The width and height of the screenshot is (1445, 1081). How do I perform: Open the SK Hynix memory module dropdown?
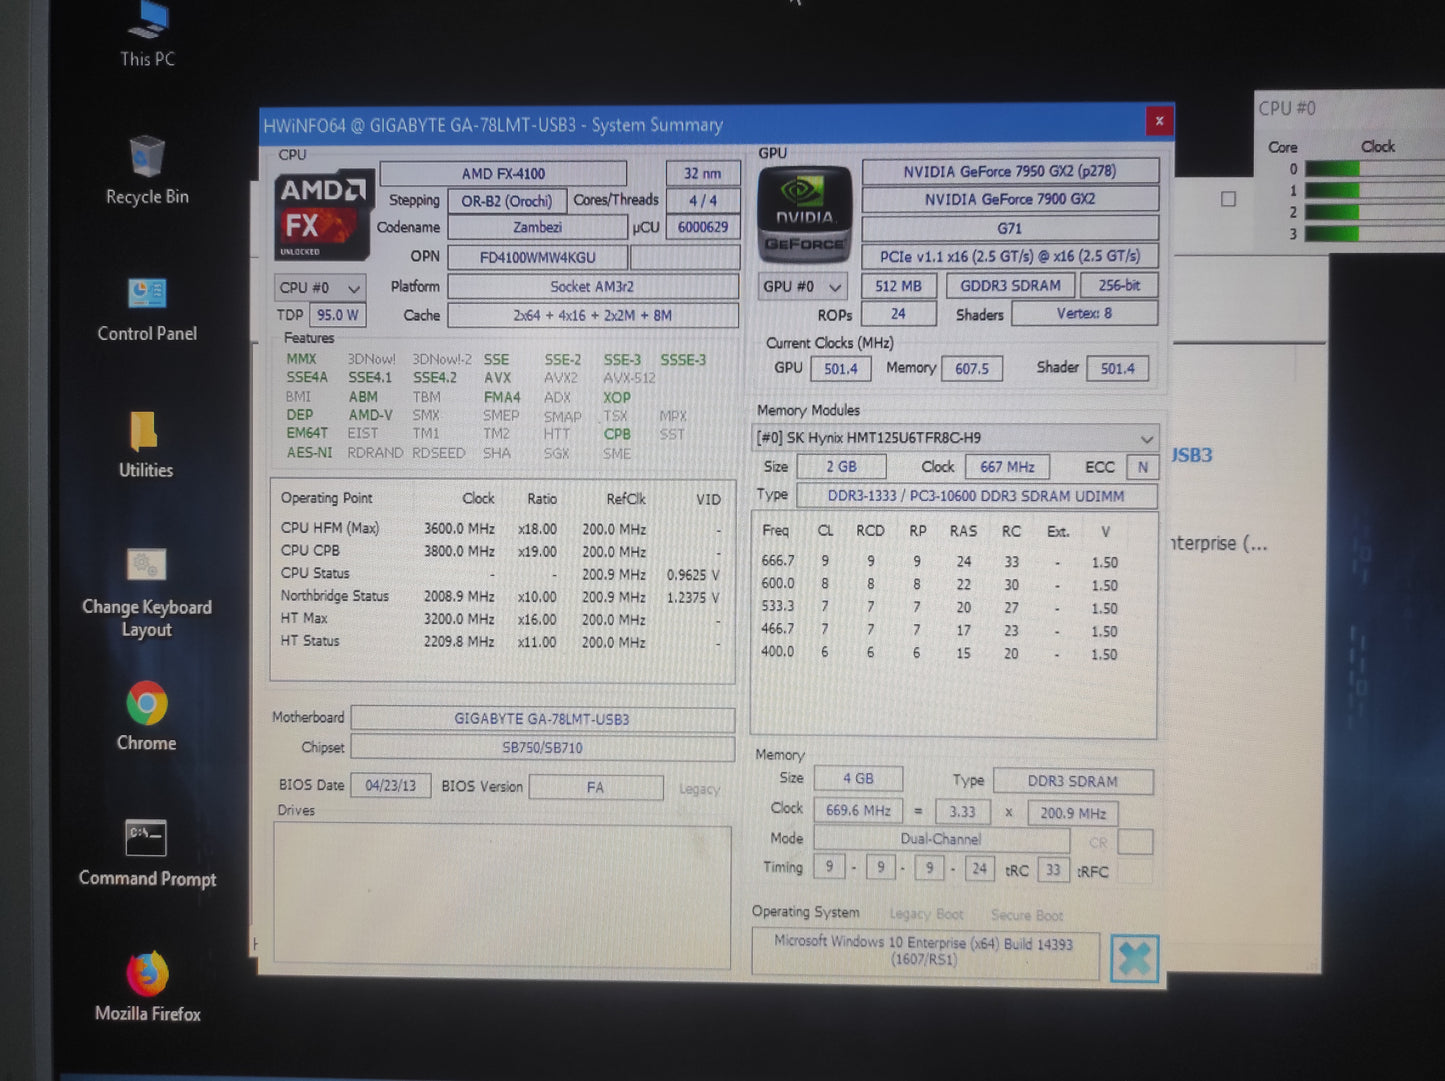(1146, 438)
